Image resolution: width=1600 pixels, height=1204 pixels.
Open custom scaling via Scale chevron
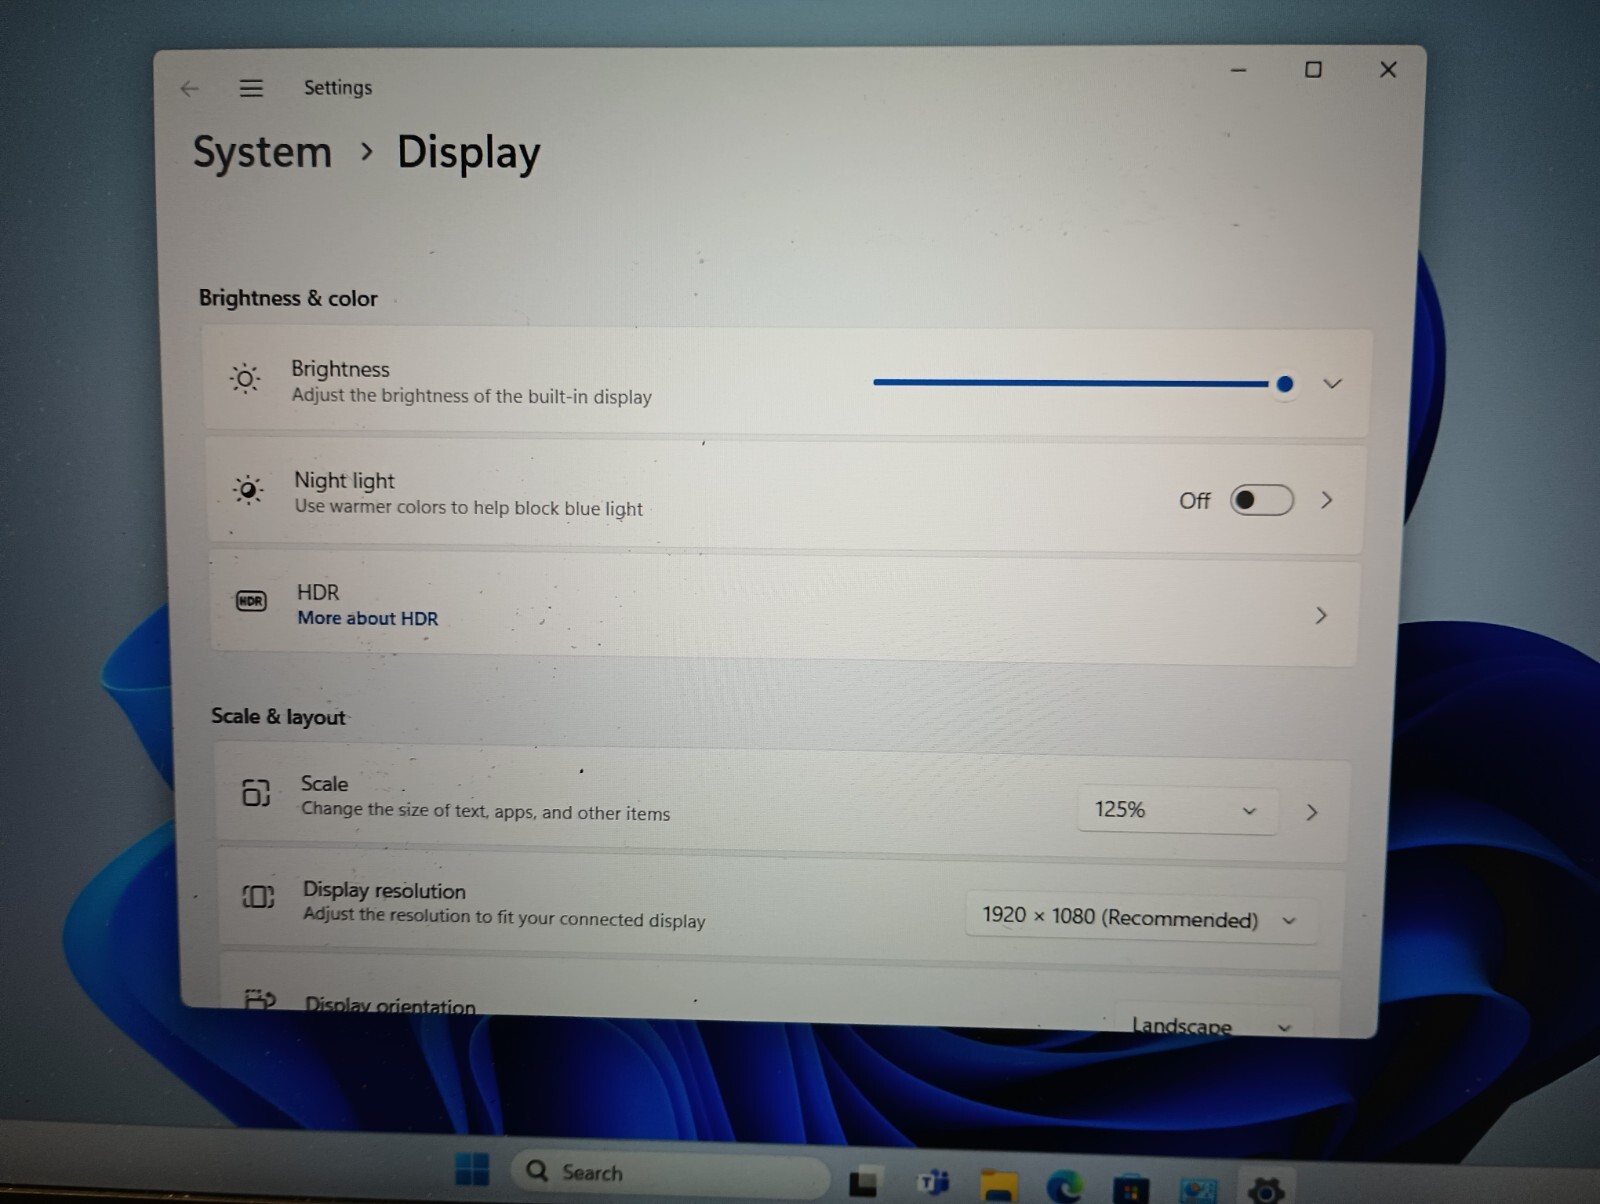tap(1312, 812)
